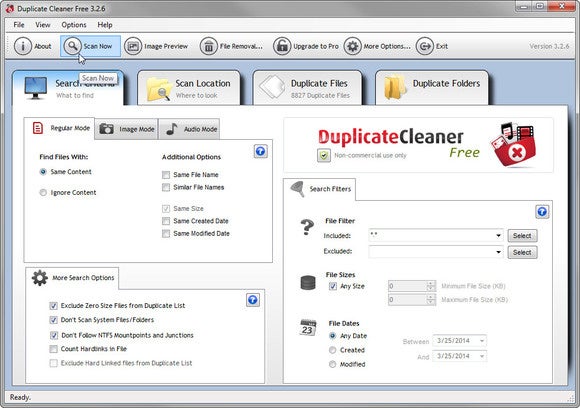
Task: Enable Count Hardlinks in File checkbox
Action: tap(54, 349)
